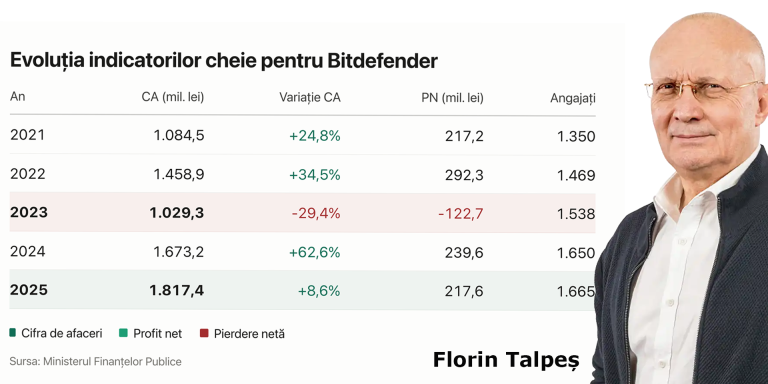Click the 1.817,4 turnover value
The height and width of the screenshot is (384, 768).
[x=177, y=291]
